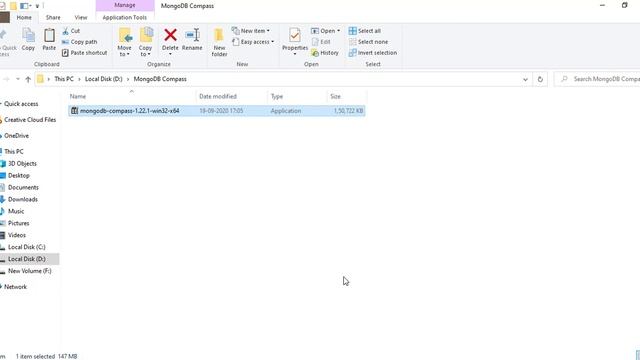Switch to the Home ribbon tab
Screen dimensions: 640x360
point(24,18)
